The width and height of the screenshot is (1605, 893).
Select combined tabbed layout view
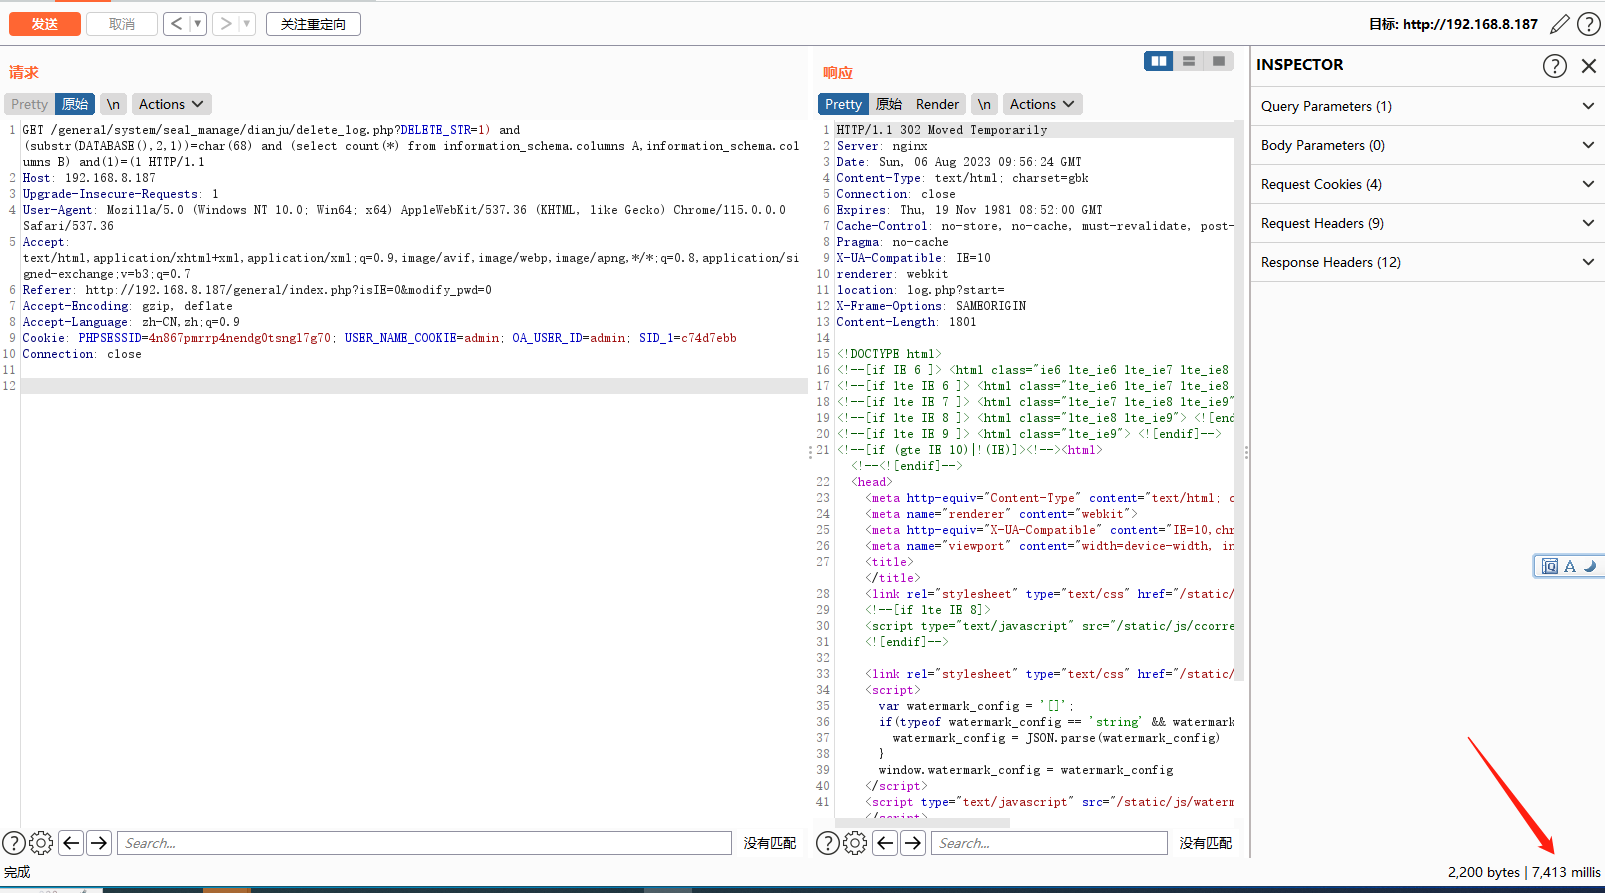[x=1219, y=61]
